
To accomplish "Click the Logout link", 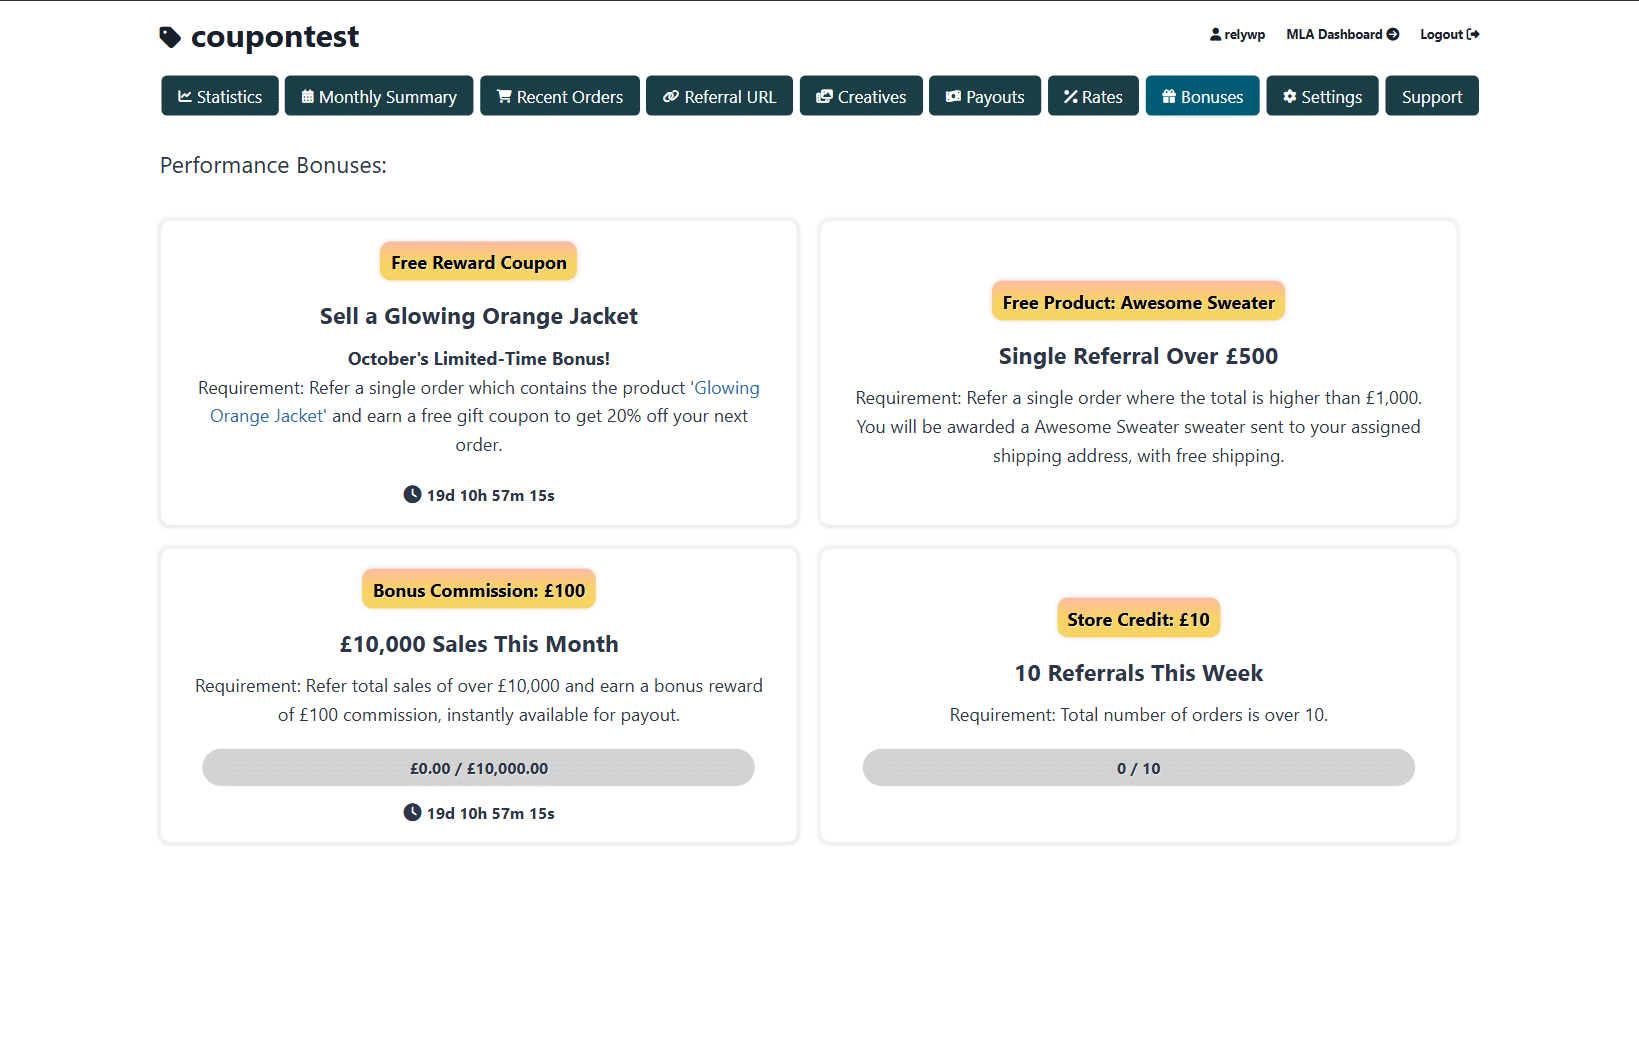I will (1449, 34).
